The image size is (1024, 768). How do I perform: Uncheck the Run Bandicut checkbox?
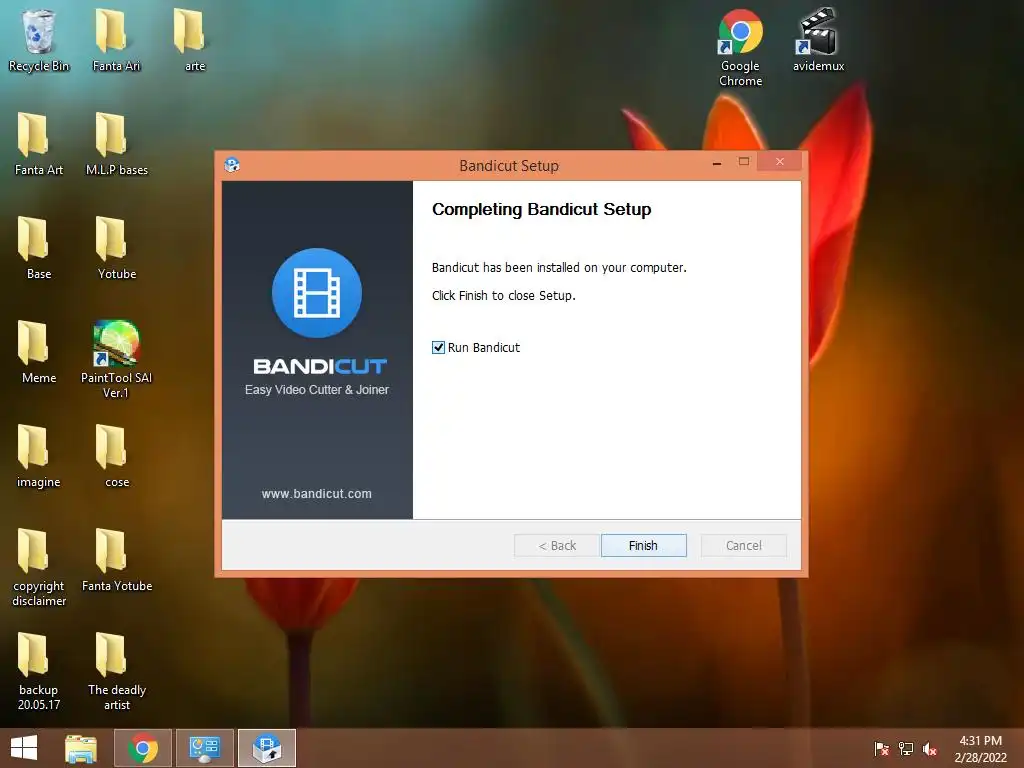pyautogui.click(x=438, y=347)
